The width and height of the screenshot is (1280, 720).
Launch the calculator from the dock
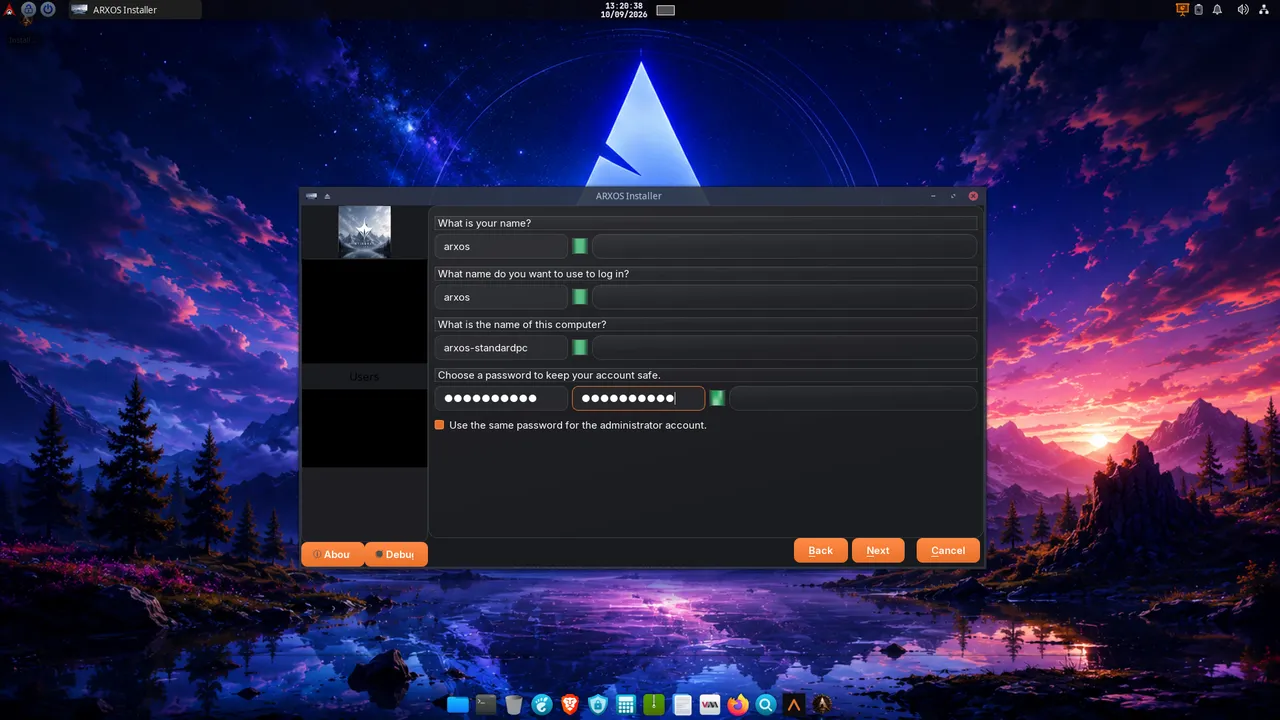(x=626, y=705)
